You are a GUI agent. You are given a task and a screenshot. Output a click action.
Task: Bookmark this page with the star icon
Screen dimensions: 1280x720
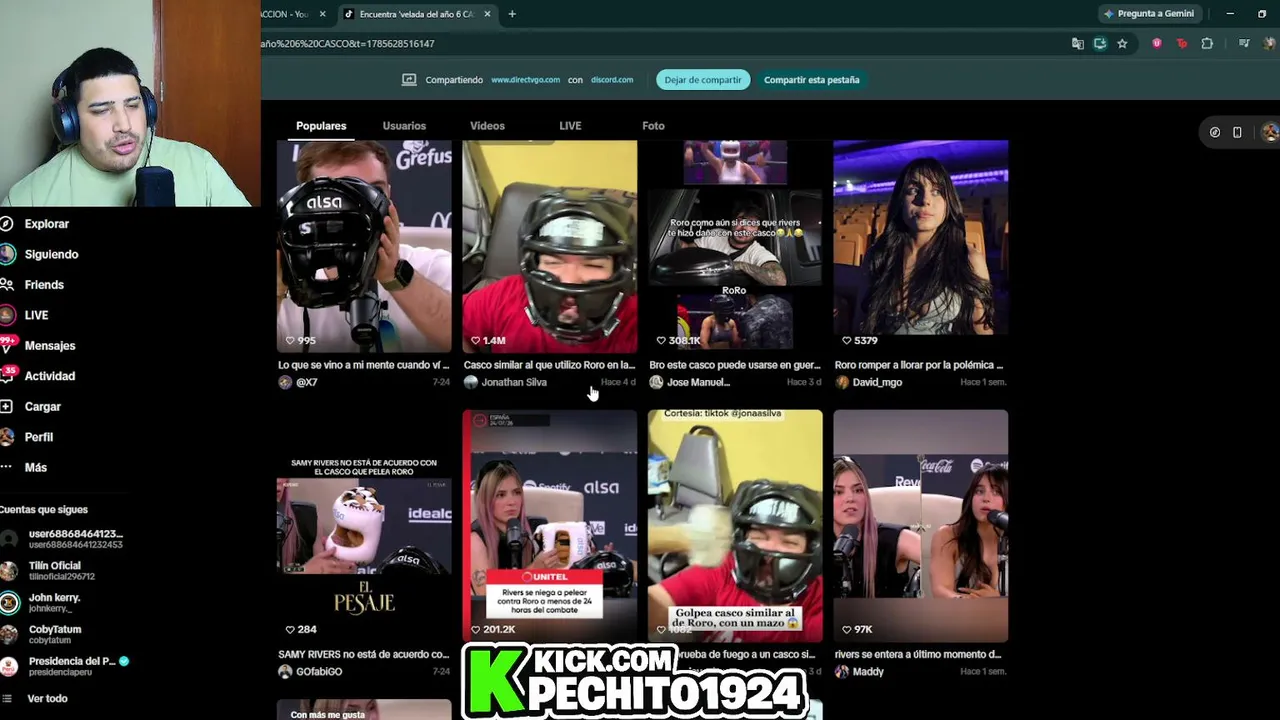click(1122, 44)
